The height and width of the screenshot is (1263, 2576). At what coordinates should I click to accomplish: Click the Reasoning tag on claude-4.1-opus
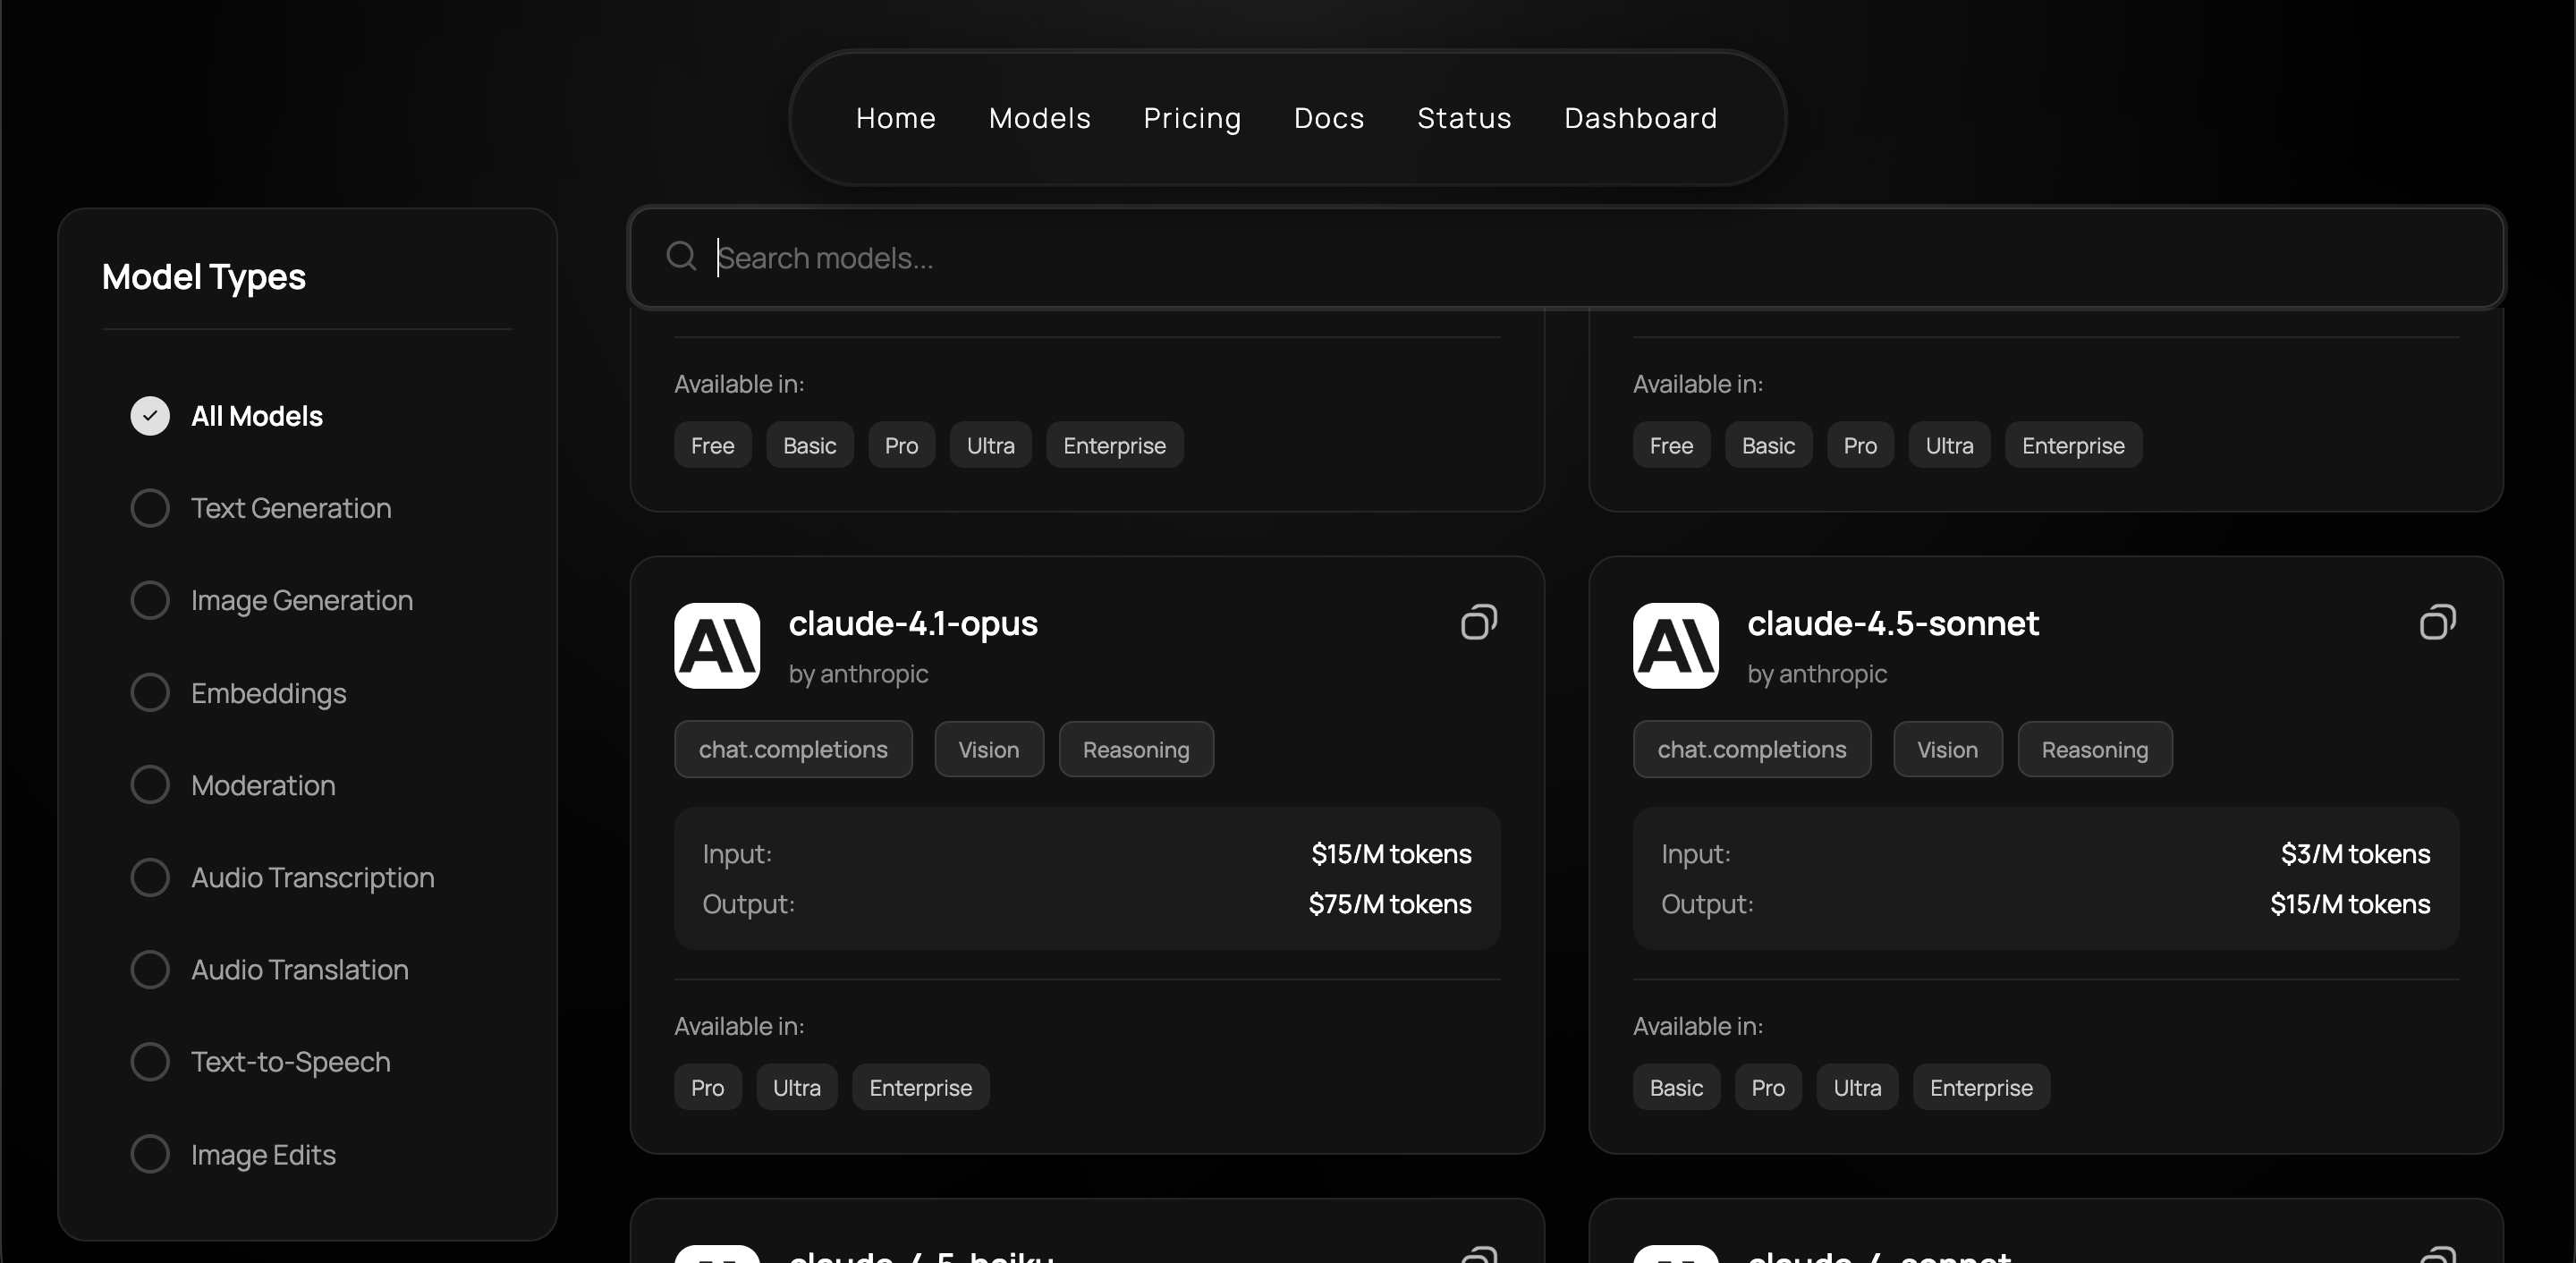point(1136,750)
